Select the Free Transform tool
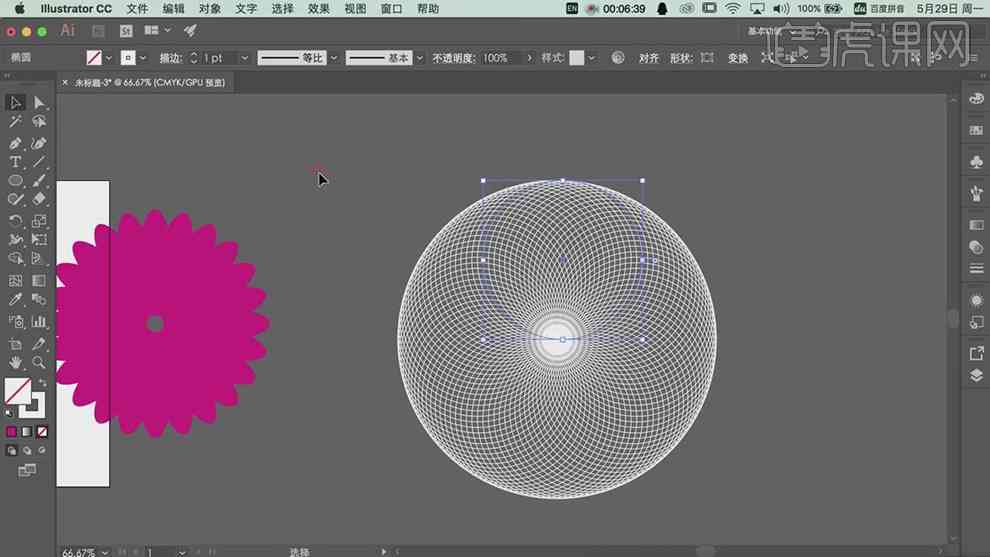This screenshot has height=557, width=990. (39, 240)
